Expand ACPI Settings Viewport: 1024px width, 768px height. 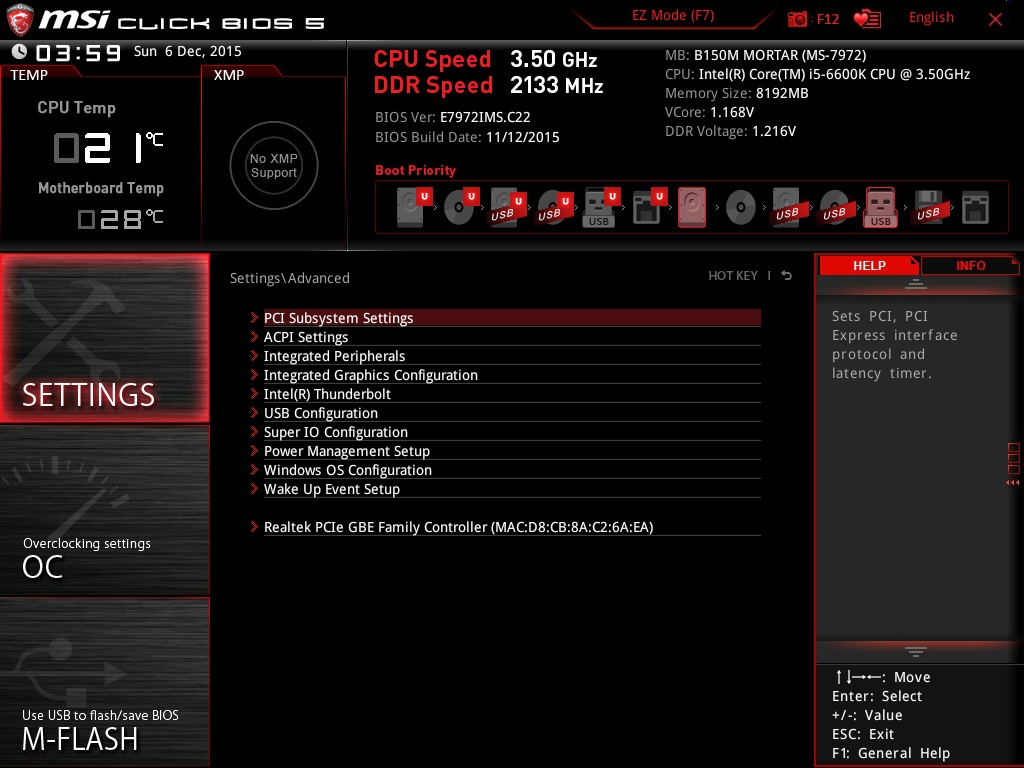306,337
